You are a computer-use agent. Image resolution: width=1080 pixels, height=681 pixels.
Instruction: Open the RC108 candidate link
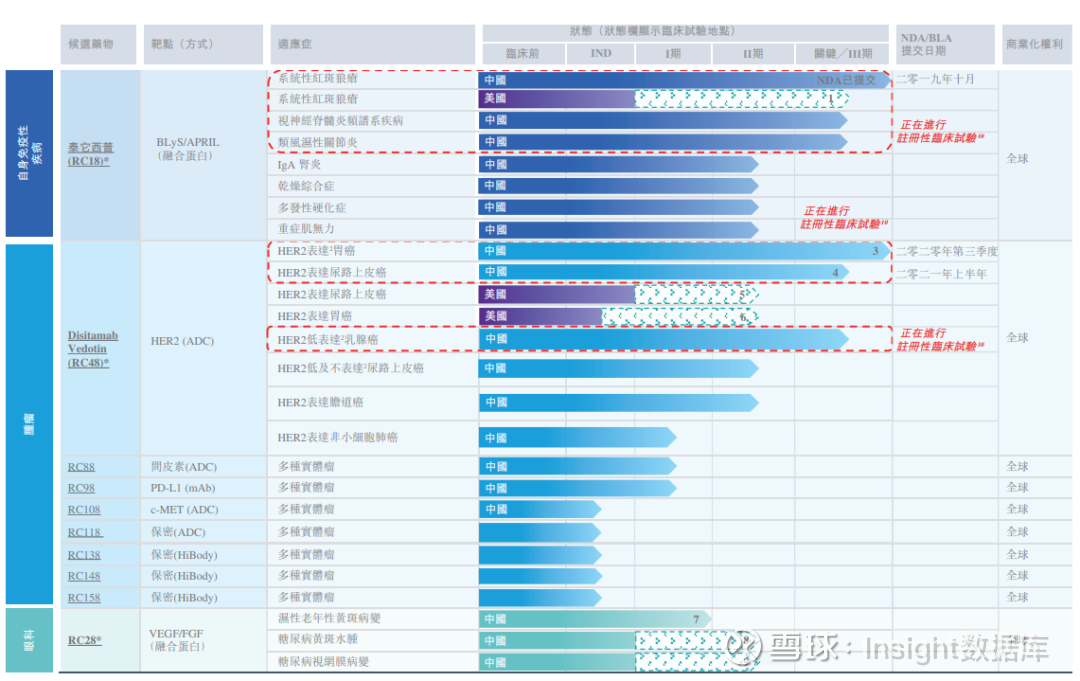(x=83, y=510)
